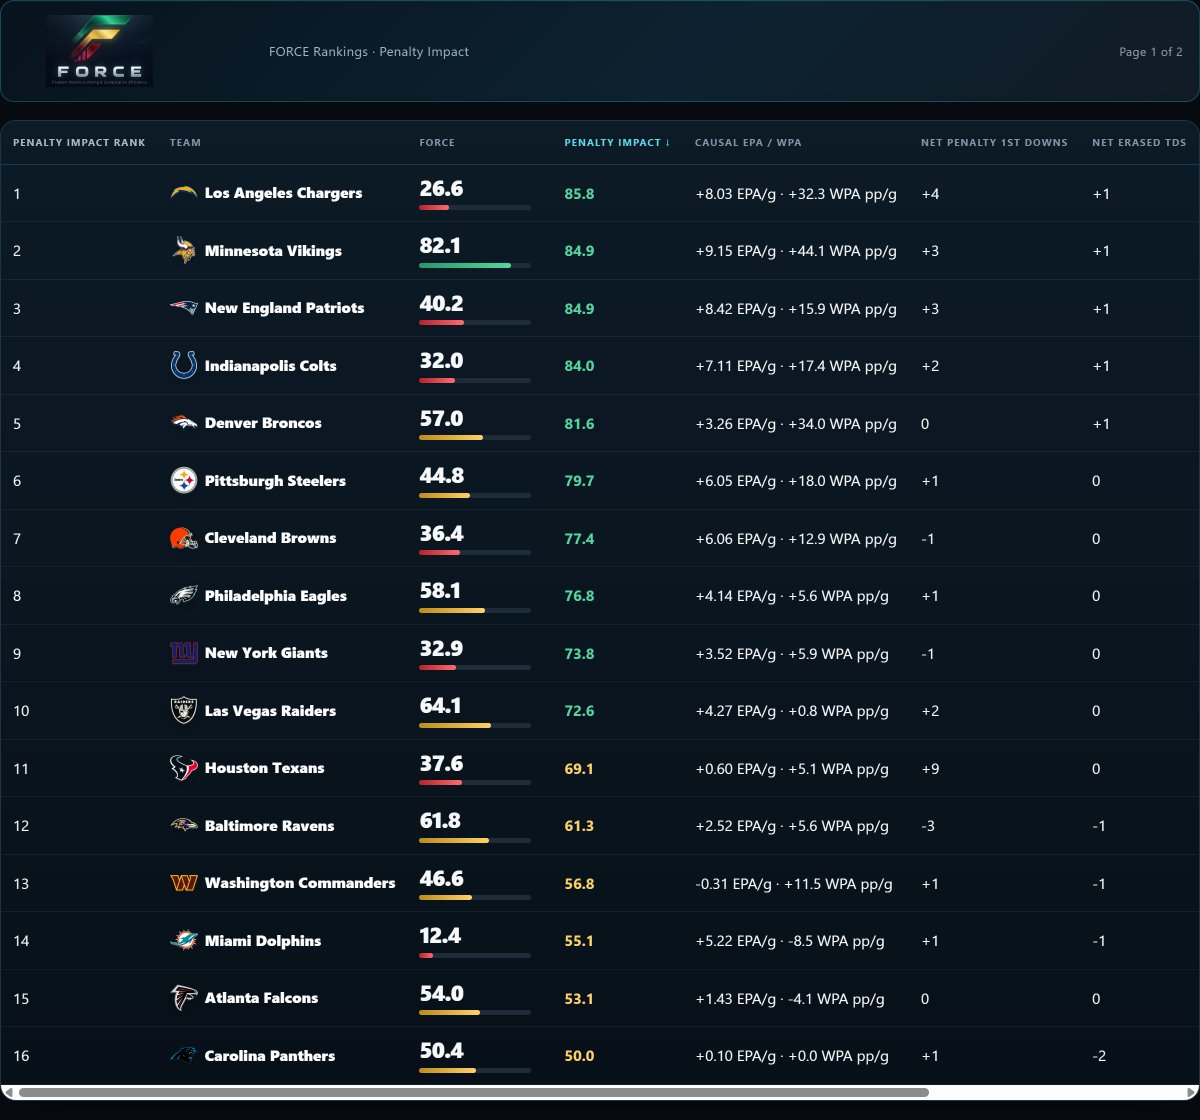
Task: Click the FORCE Rankings · Penalty Impact title
Action: pos(369,52)
